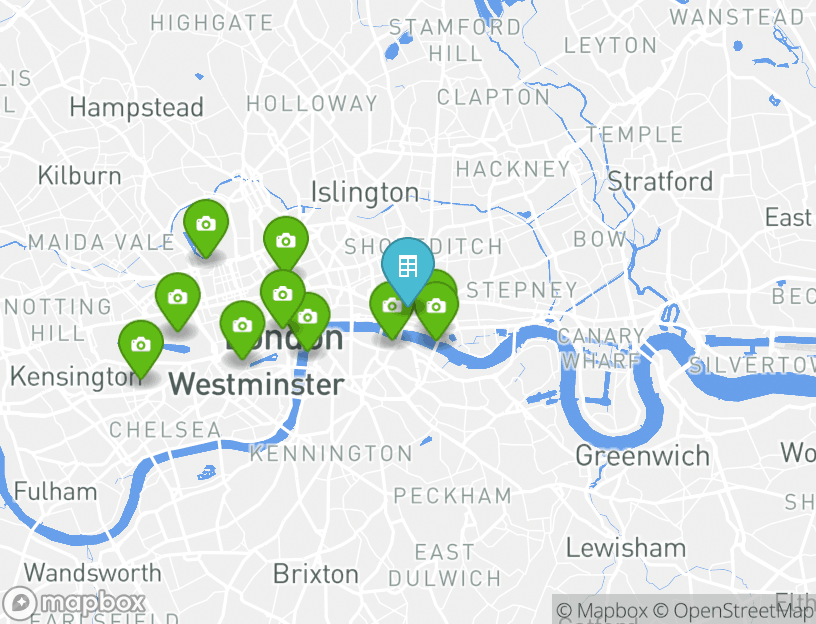Select front camera pin left of Stepney label

click(x=437, y=308)
